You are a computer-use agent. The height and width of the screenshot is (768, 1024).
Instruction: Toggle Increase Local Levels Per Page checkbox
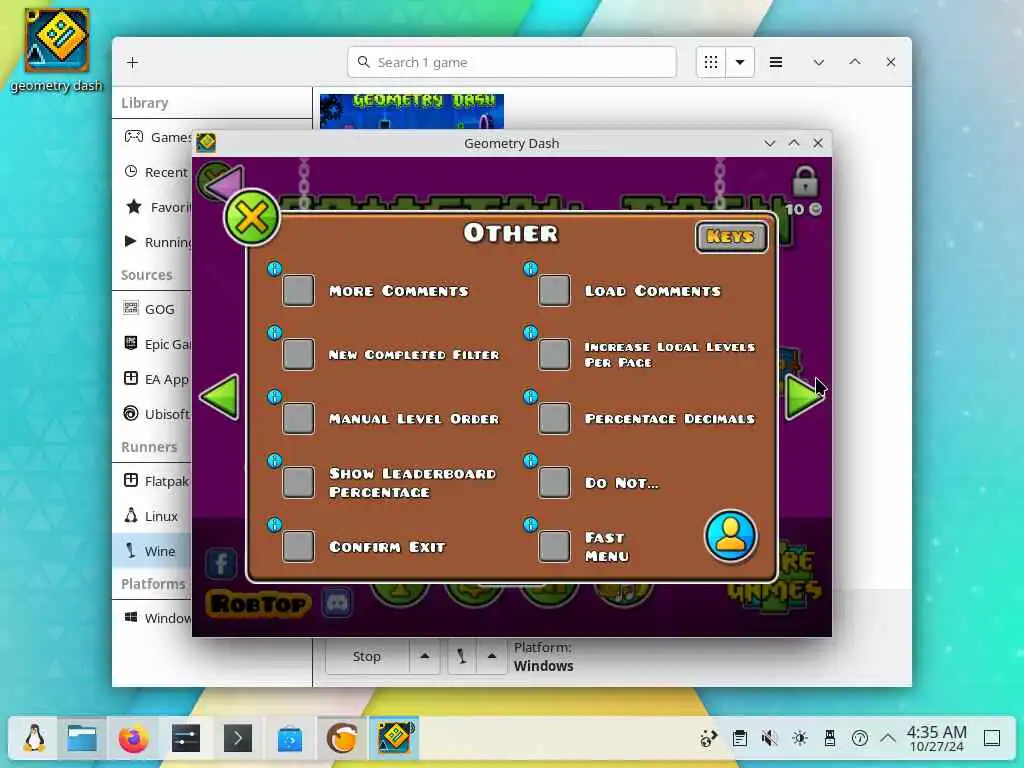point(554,354)
